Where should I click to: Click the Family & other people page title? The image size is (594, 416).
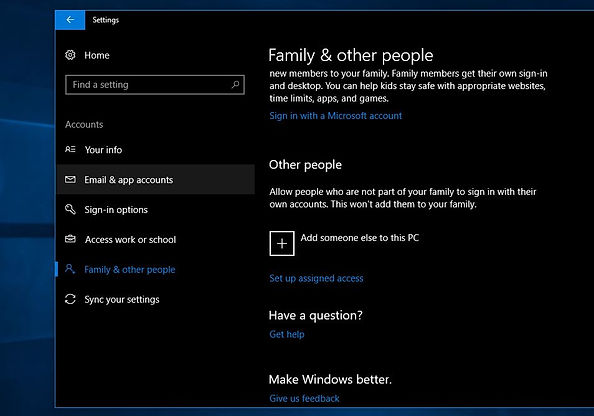coord(351,55)
